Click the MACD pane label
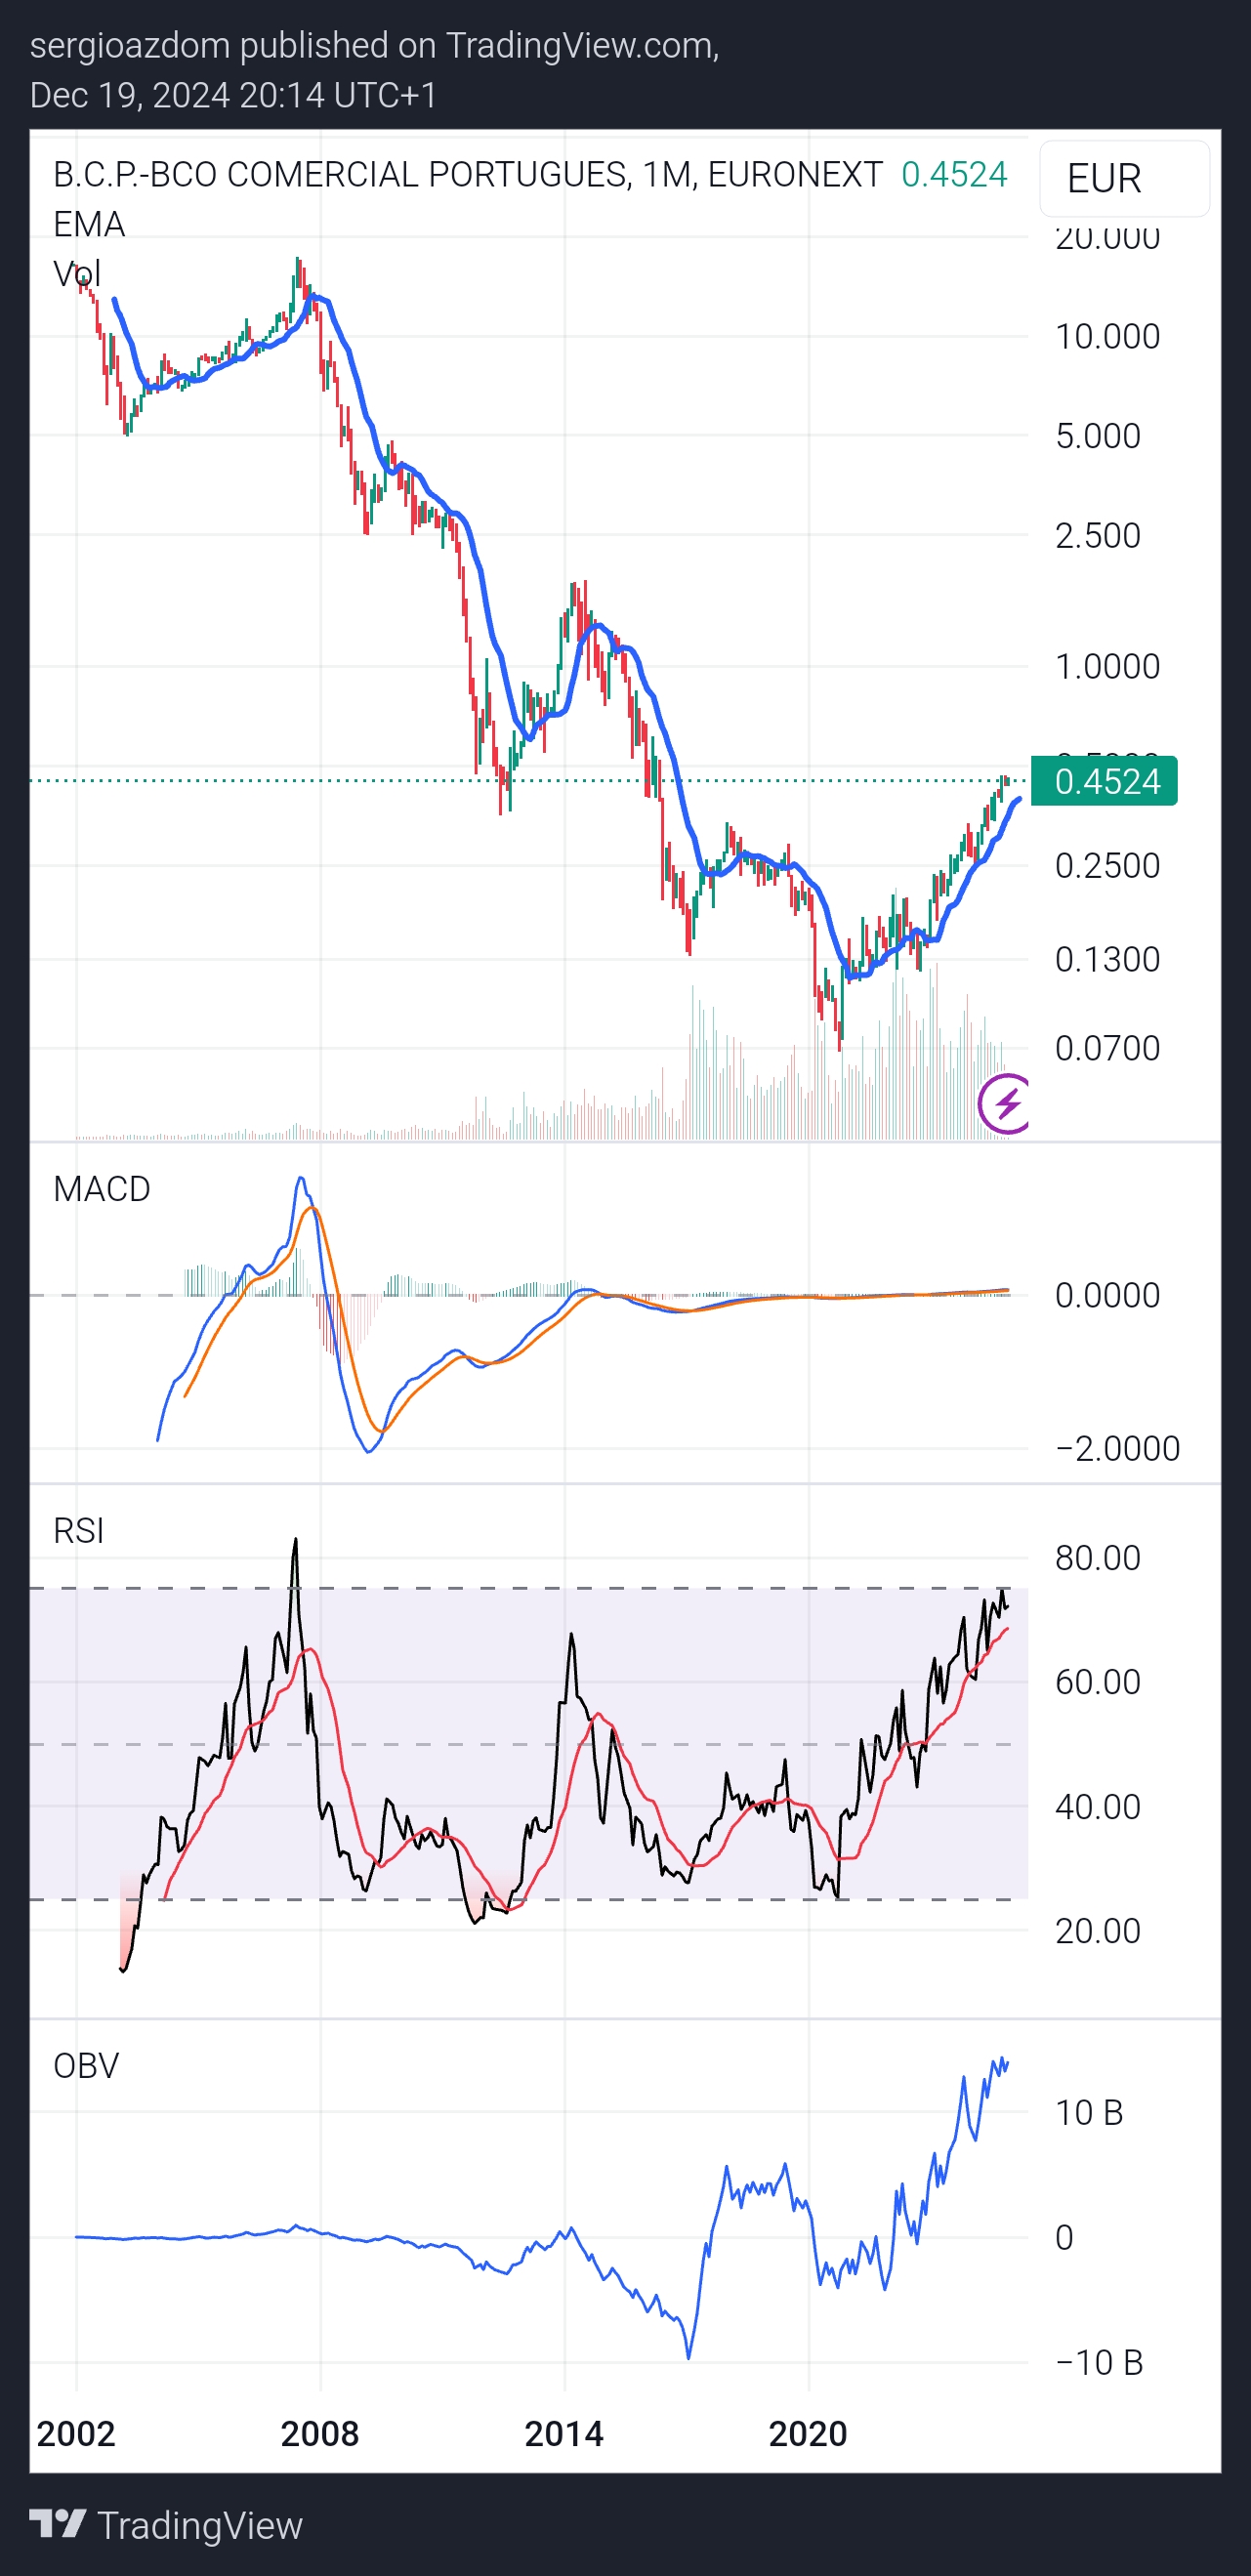Viewport: 1251px width, 2576px height. (102, 1189)
